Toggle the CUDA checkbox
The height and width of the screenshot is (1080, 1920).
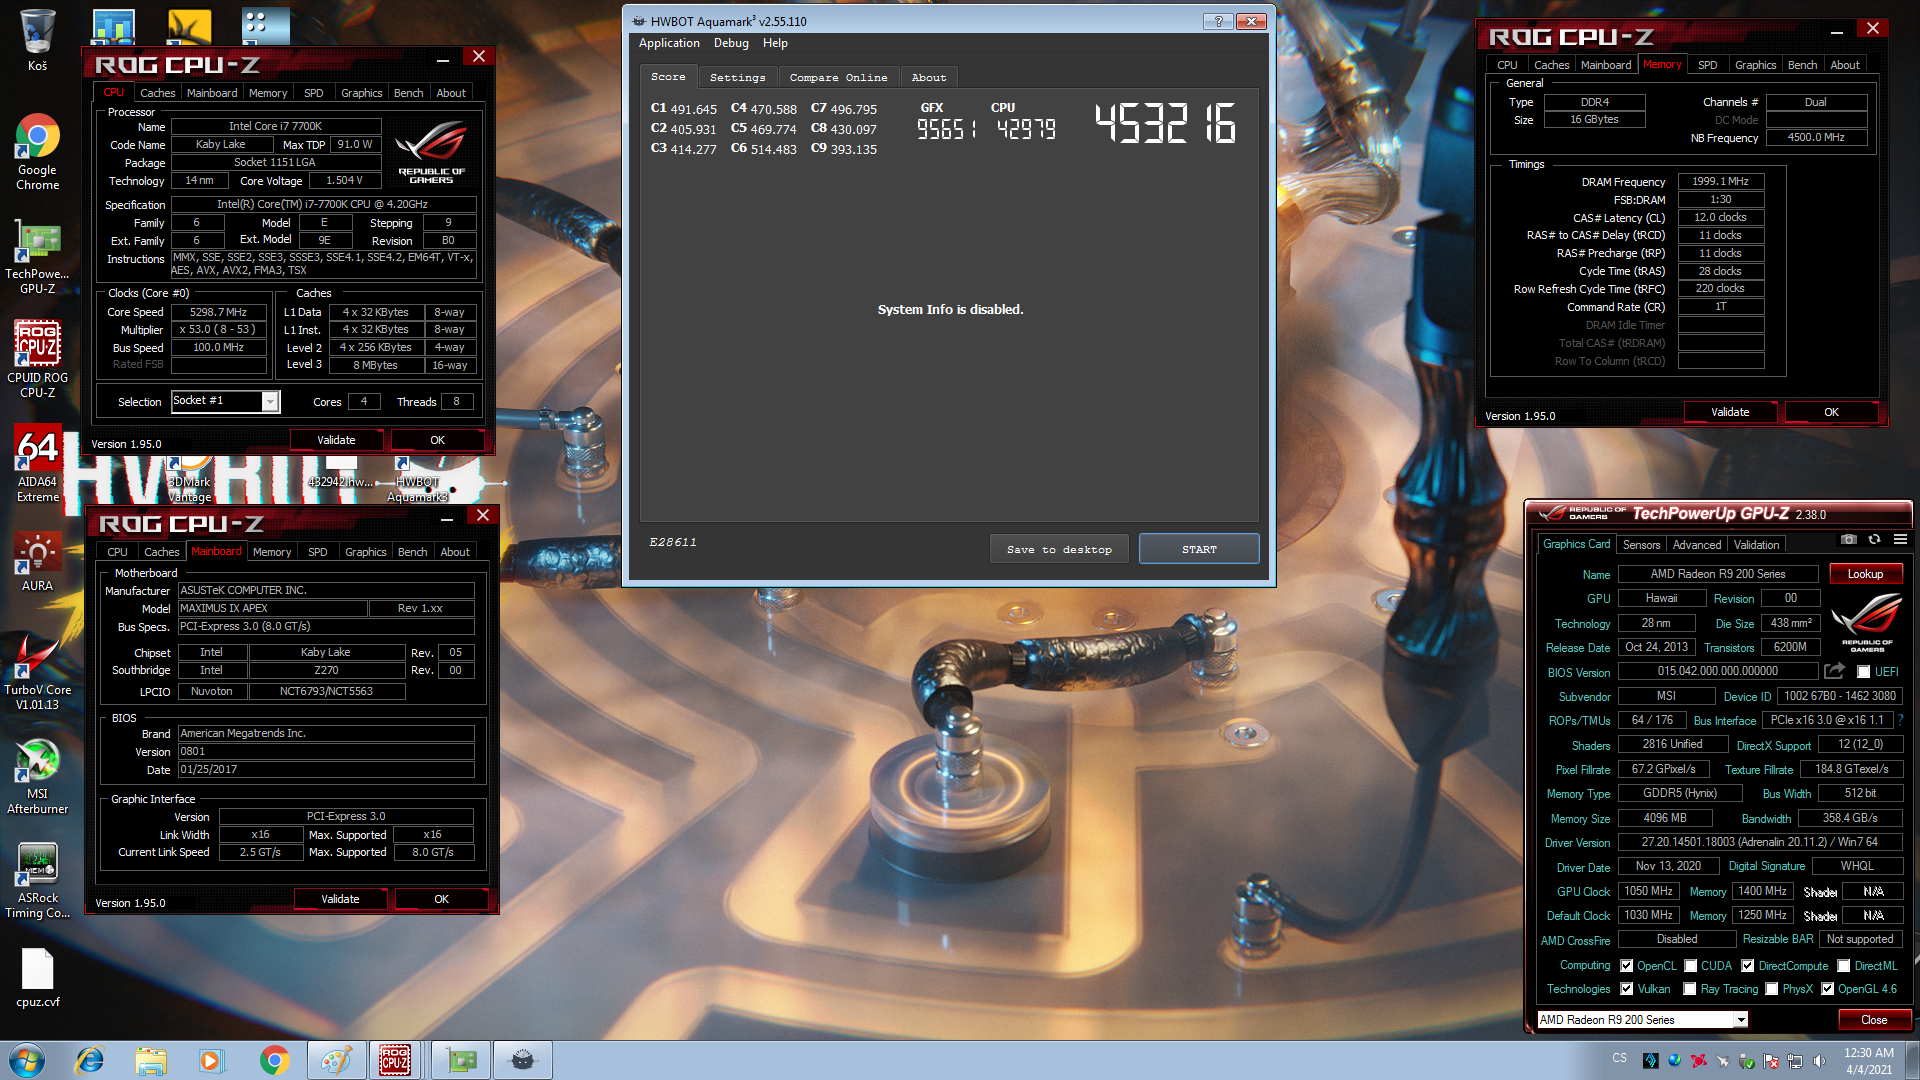tap(1691, 966)
